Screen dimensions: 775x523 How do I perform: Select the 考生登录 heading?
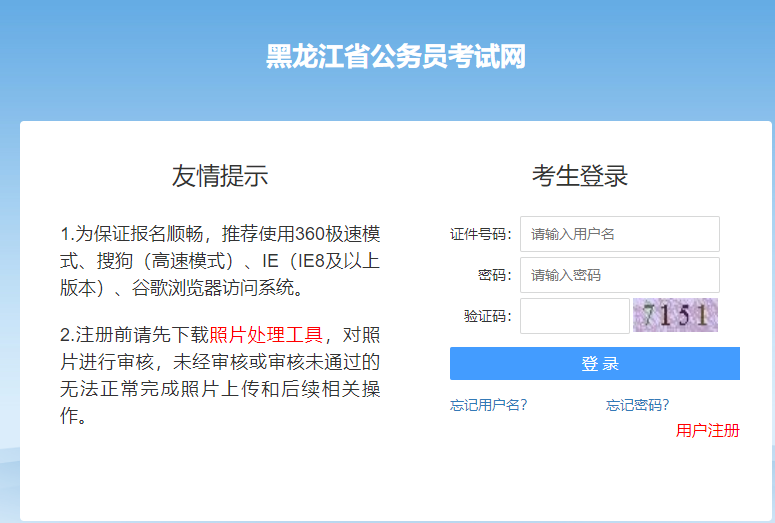coord(580,176)
